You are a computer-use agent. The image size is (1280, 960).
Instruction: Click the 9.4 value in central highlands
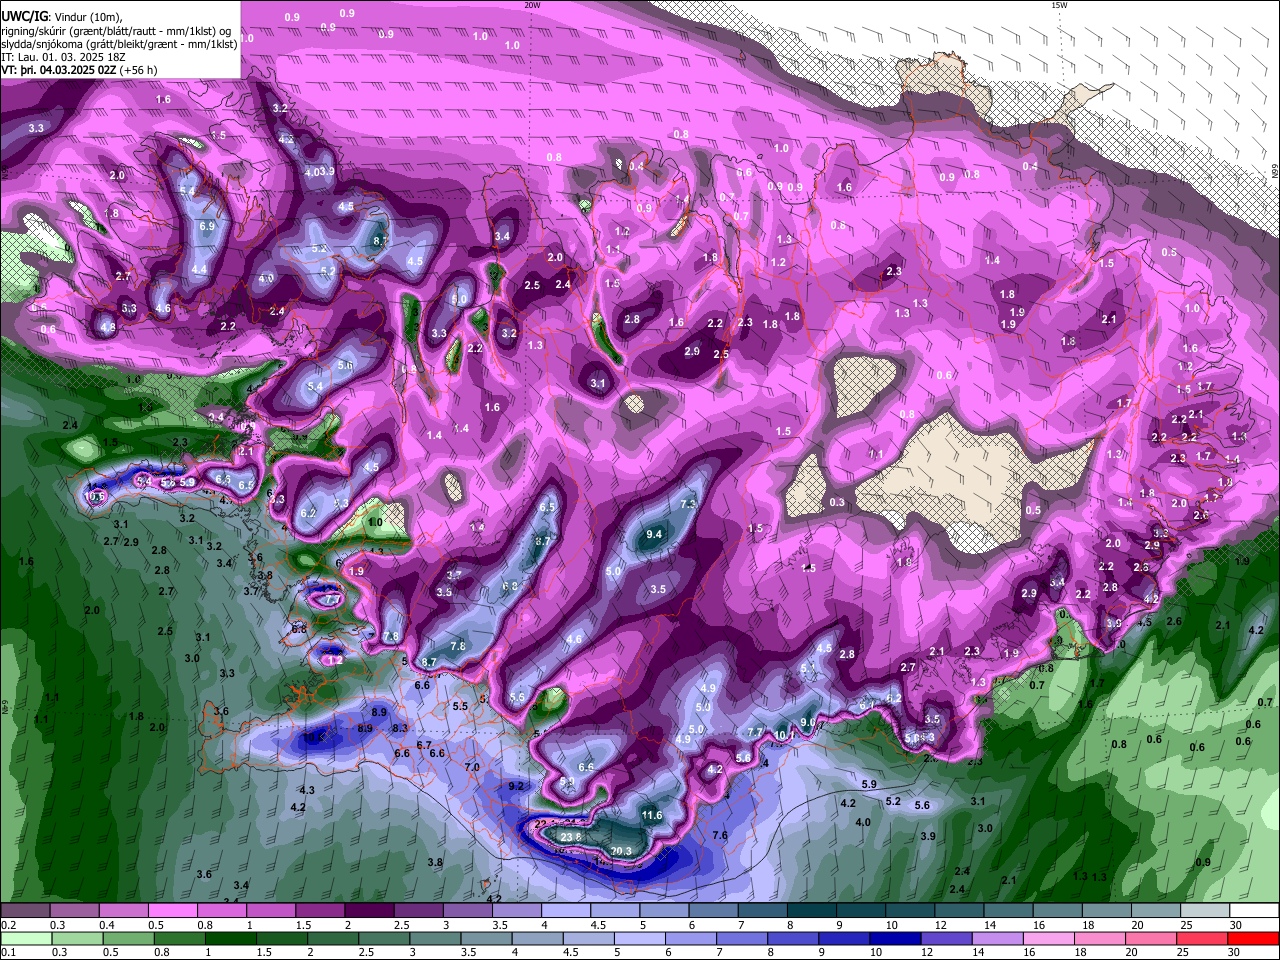click(x=654, y=535)
